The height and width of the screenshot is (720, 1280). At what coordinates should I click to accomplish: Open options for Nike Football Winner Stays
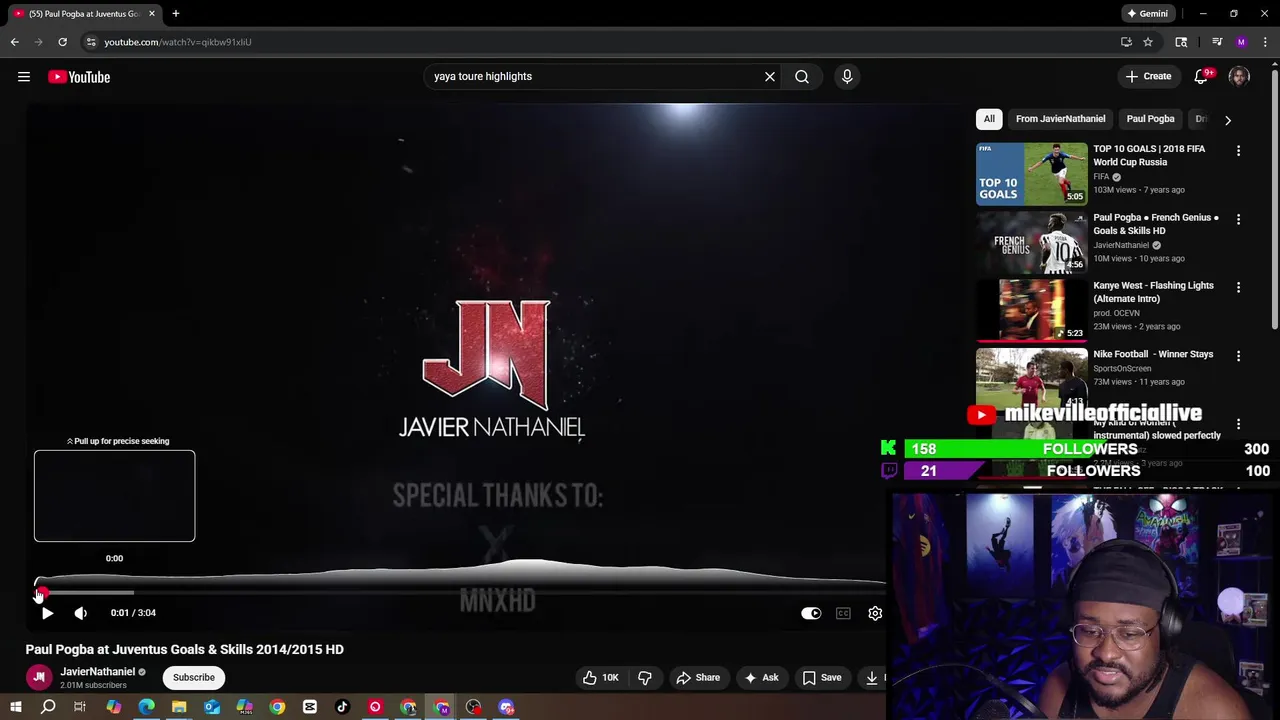[x=1238, y=355]
